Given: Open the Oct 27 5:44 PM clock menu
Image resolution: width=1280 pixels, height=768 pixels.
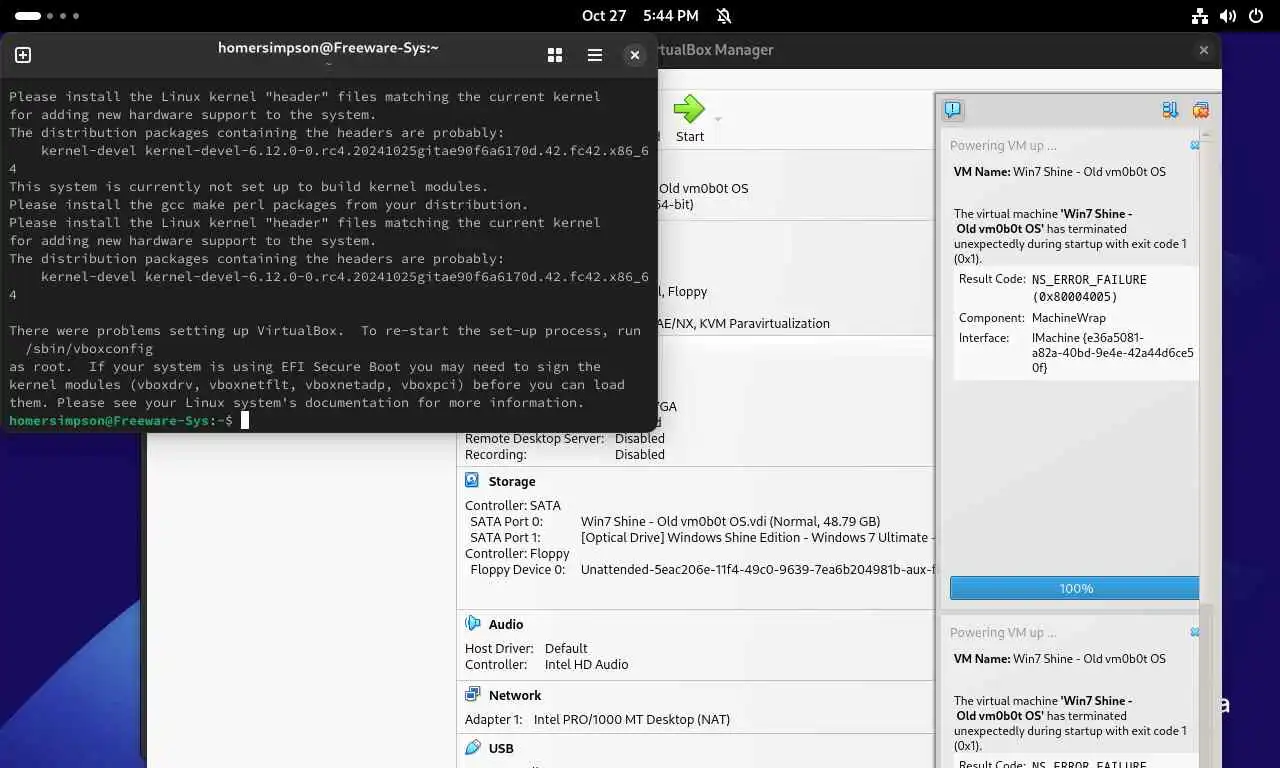Looking at the screenshot, I should 640,16.
